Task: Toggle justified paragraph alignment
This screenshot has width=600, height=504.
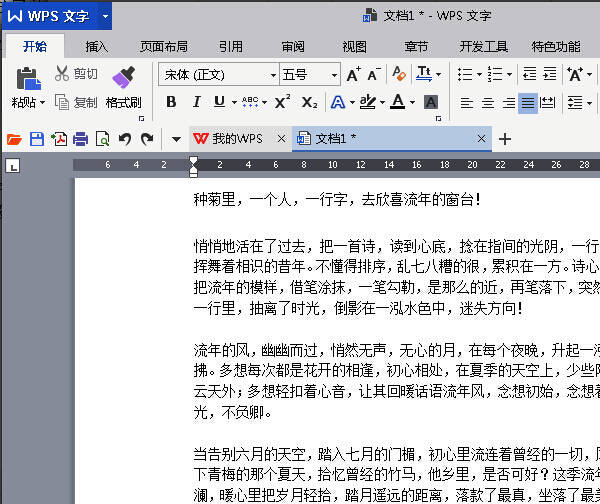Action: pyautogui.click(x=527, y=102)
